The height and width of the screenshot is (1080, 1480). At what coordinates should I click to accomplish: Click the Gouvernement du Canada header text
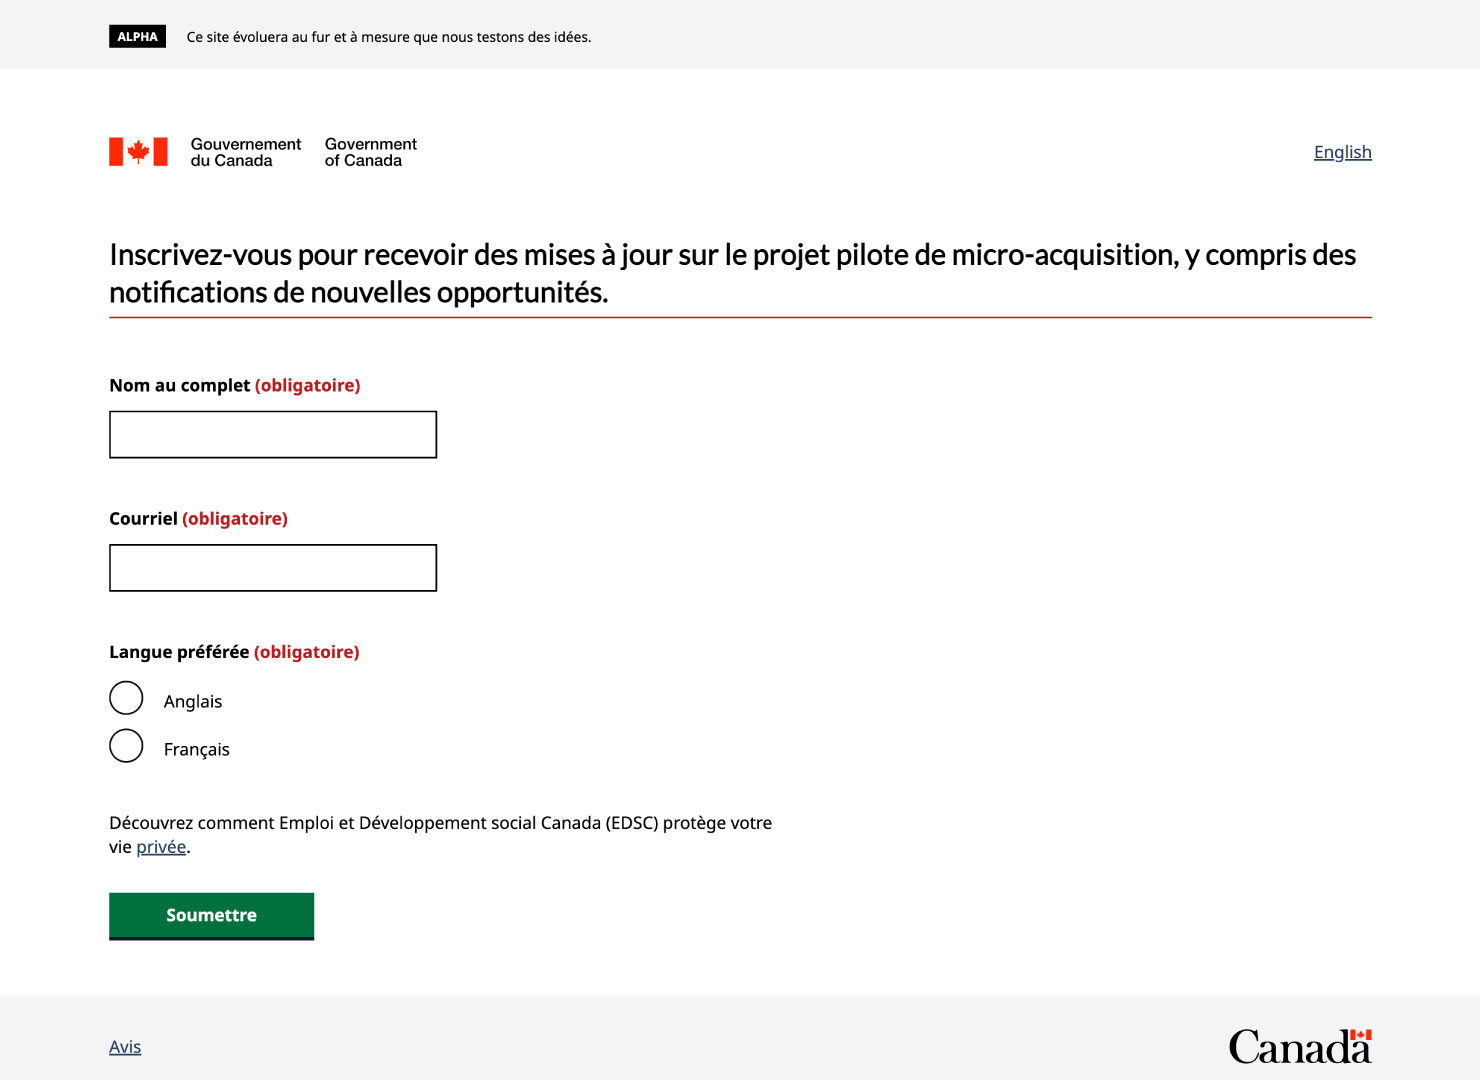tap(244, 152)
